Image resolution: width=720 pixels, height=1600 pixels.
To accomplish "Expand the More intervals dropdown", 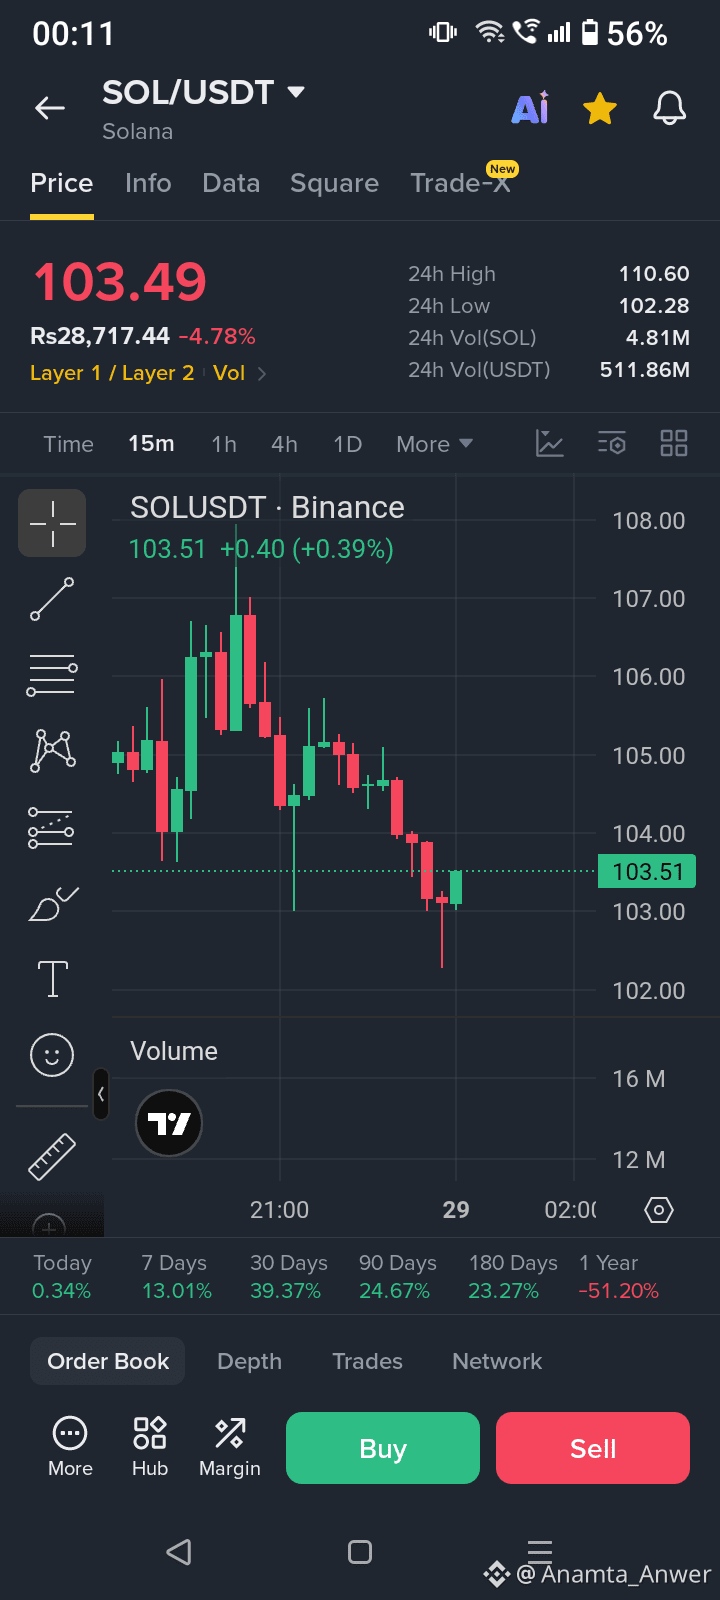I will click(434, 444).
